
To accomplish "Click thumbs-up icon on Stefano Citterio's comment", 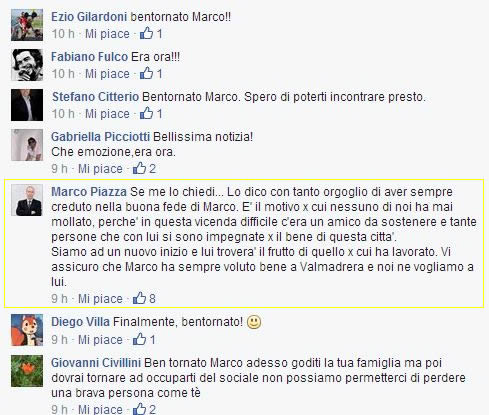I will [x=146, y=113].
